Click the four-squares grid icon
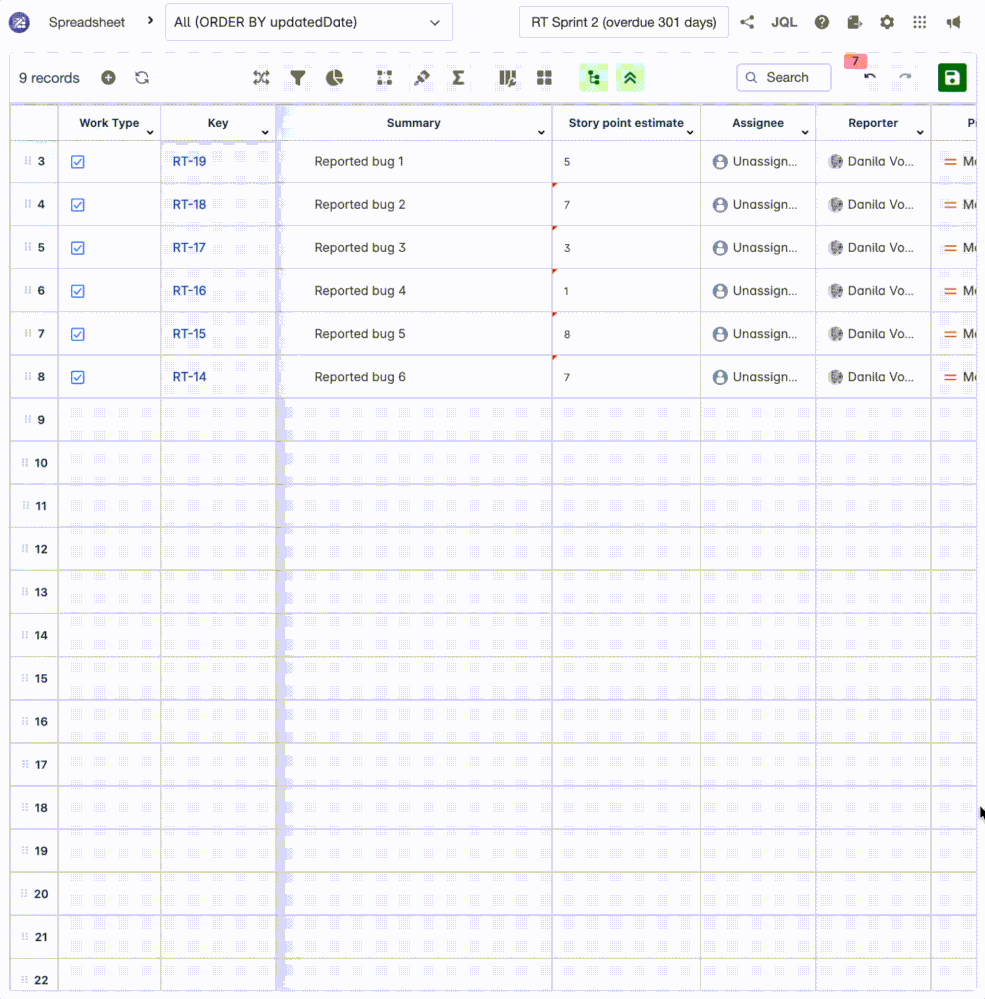Screen dimensions: 985x999 pyautogui.click(x=544, y=78)
